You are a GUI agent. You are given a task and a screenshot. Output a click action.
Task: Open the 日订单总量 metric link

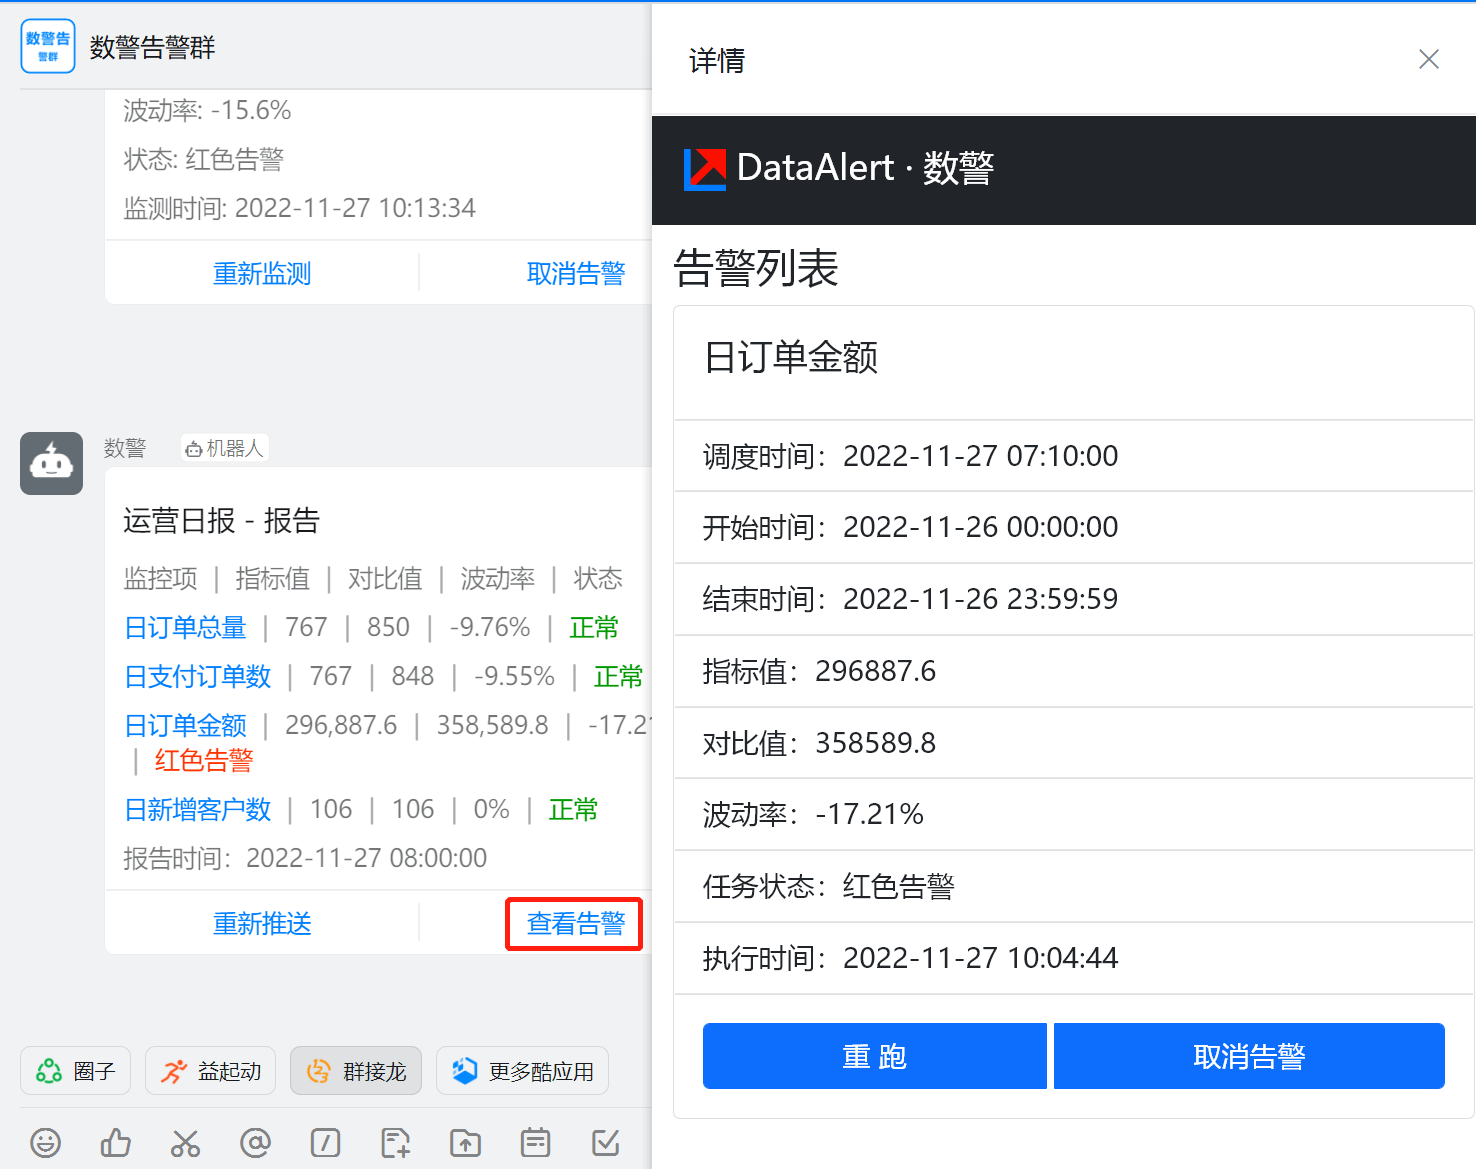[x=185, y=627]
